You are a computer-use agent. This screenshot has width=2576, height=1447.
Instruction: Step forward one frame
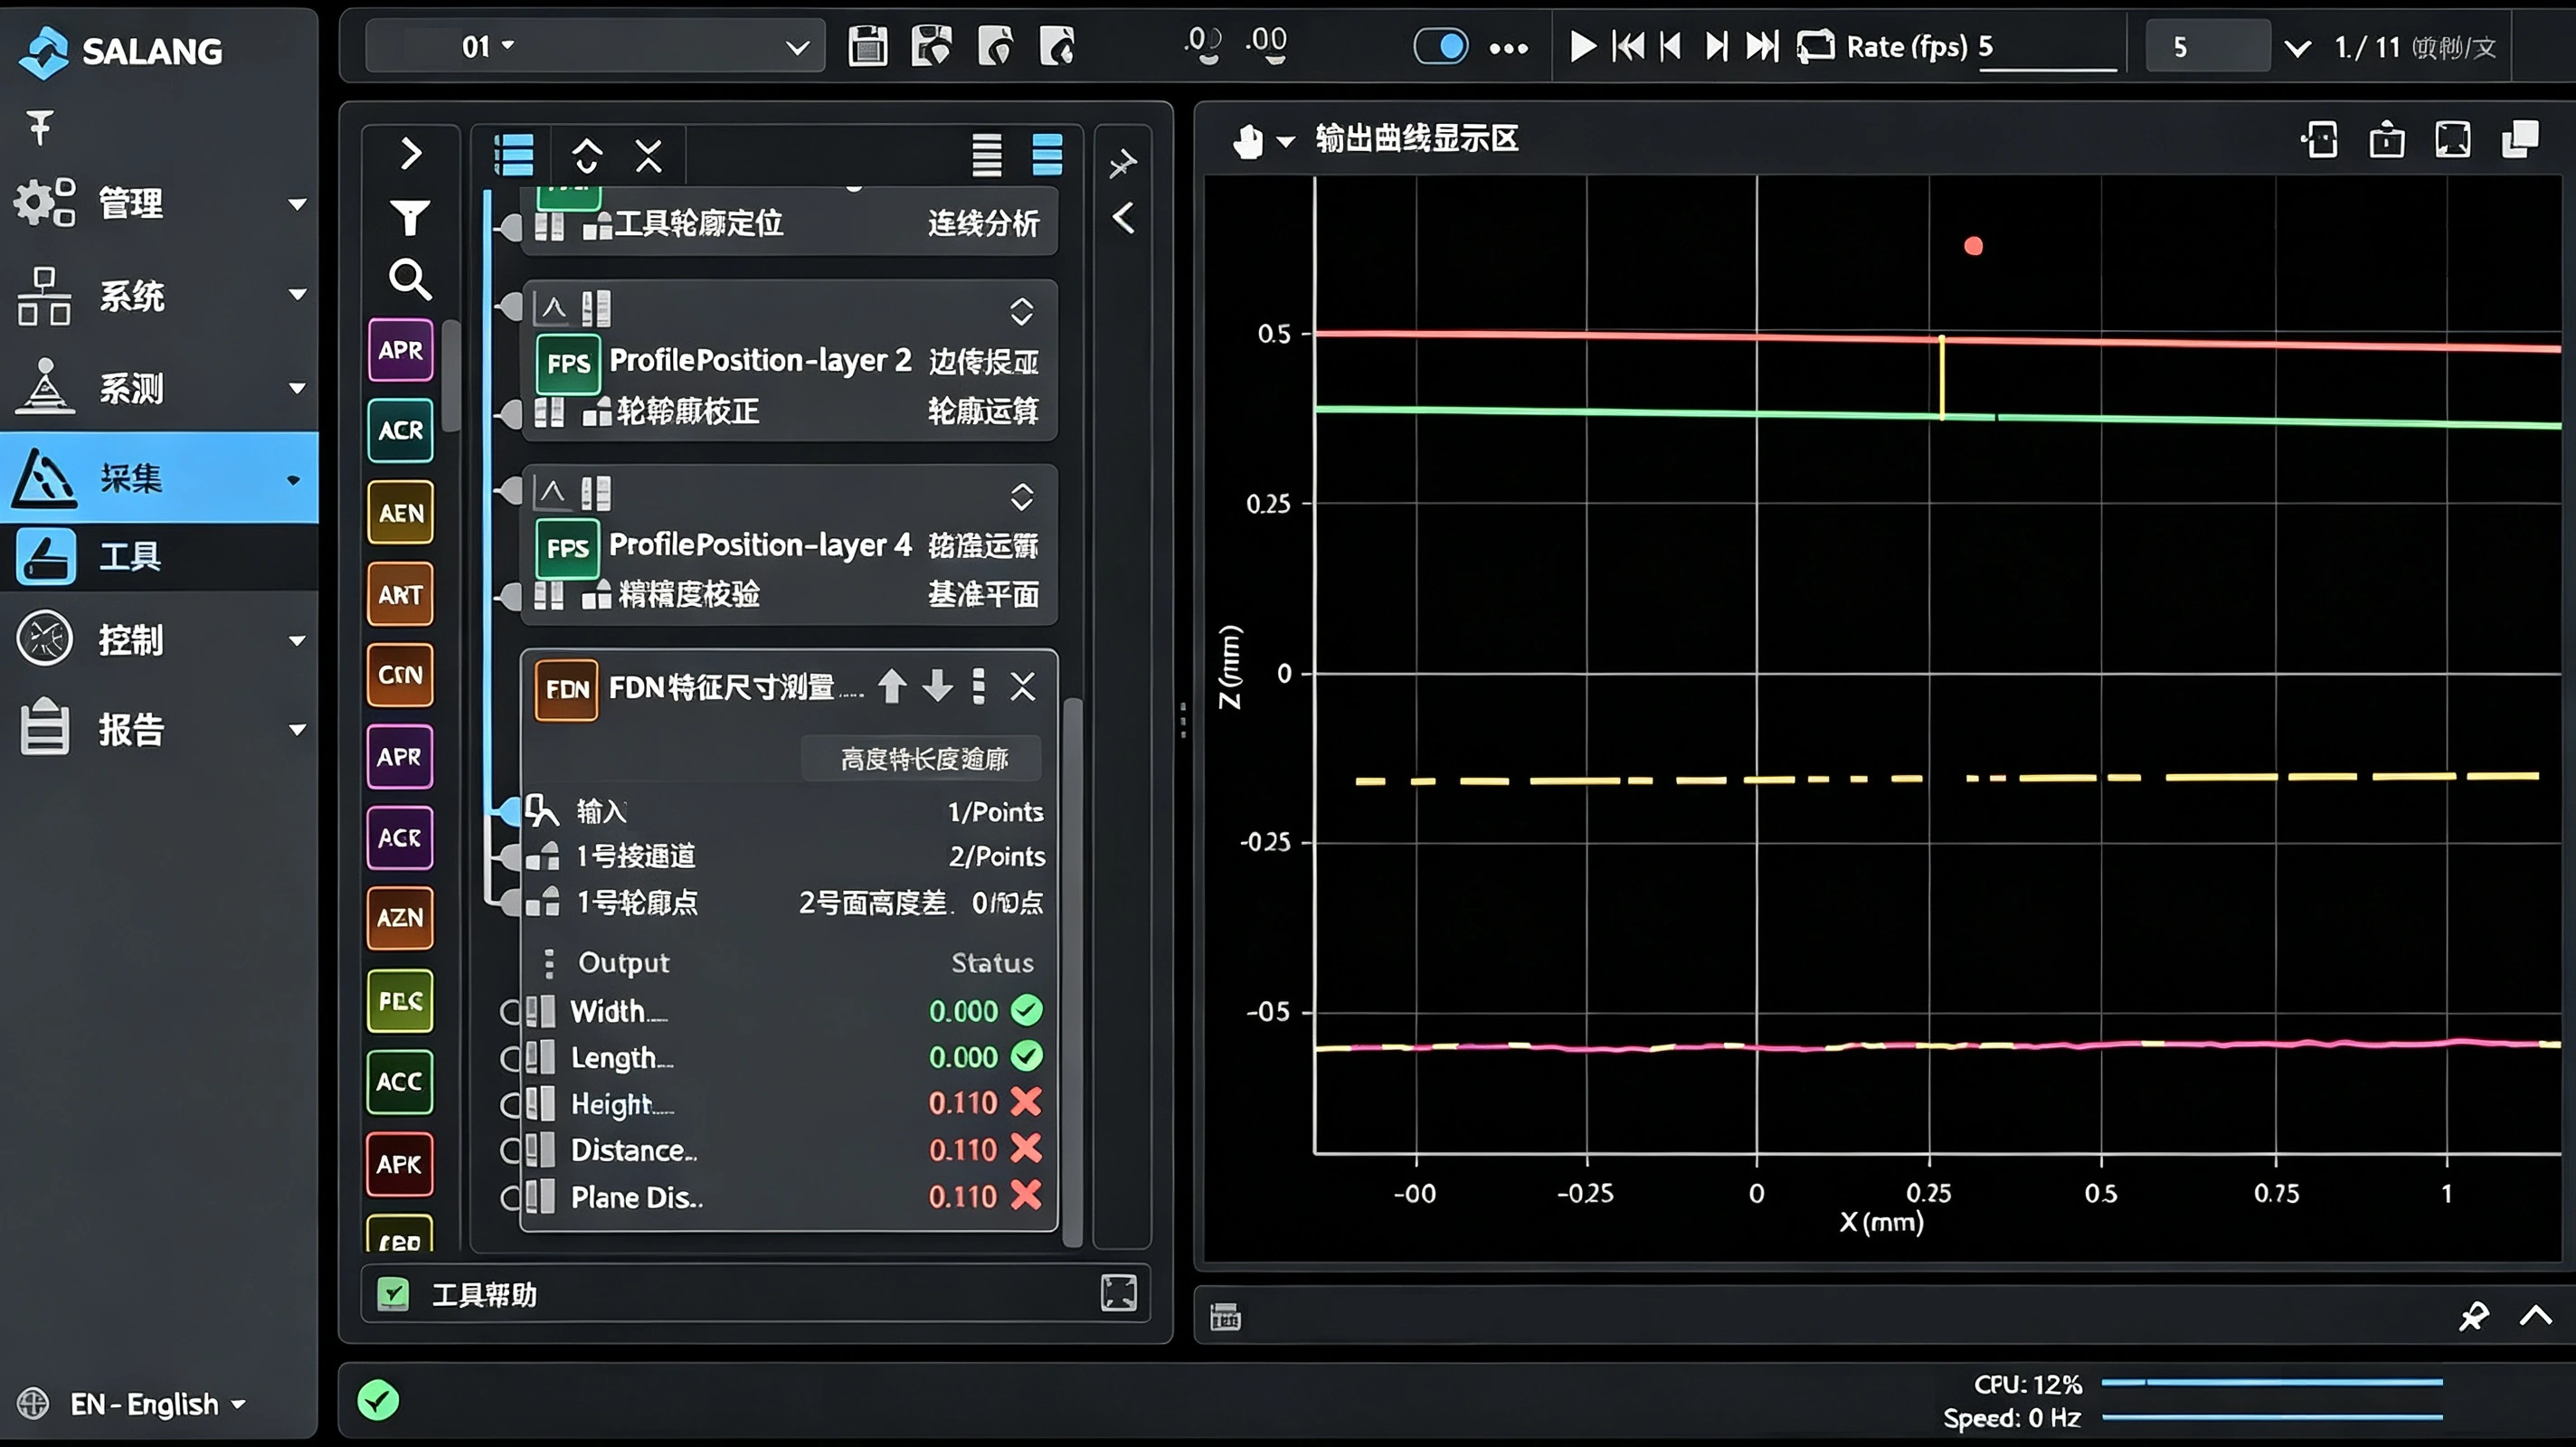1716,46
